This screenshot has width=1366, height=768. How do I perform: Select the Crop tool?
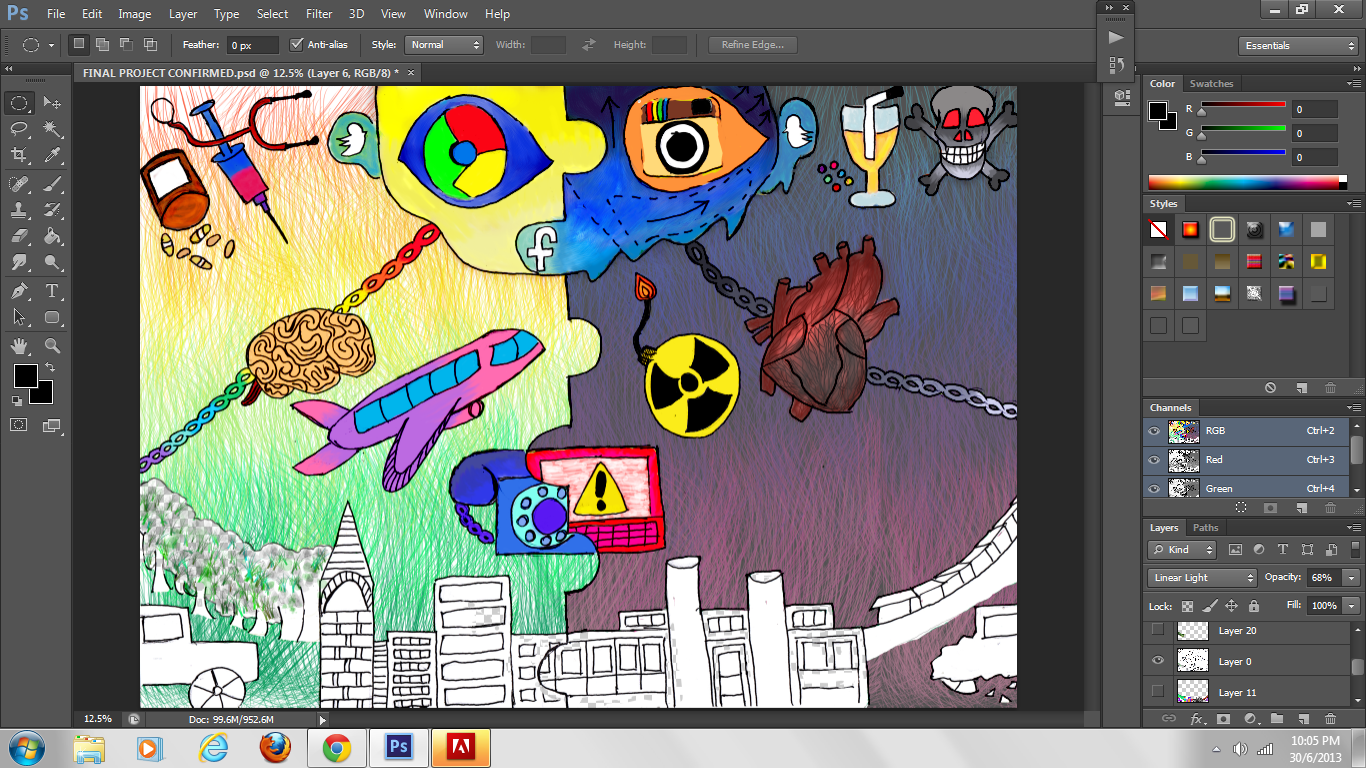[x=19, y=155]
